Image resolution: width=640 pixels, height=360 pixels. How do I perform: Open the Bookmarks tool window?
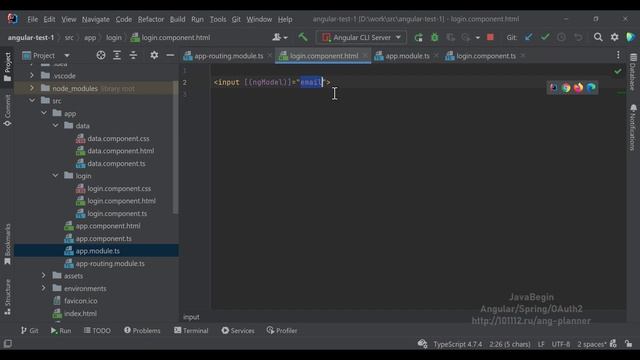(x=7, y=244)
